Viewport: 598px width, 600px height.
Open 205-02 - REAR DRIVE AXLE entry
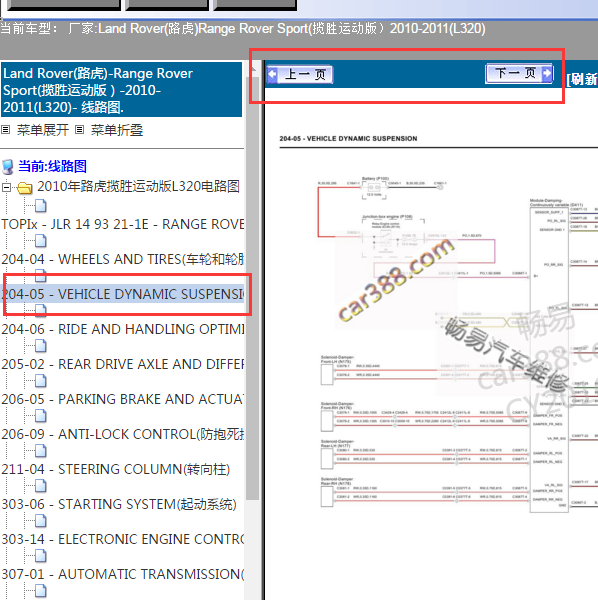coord(122,364)
